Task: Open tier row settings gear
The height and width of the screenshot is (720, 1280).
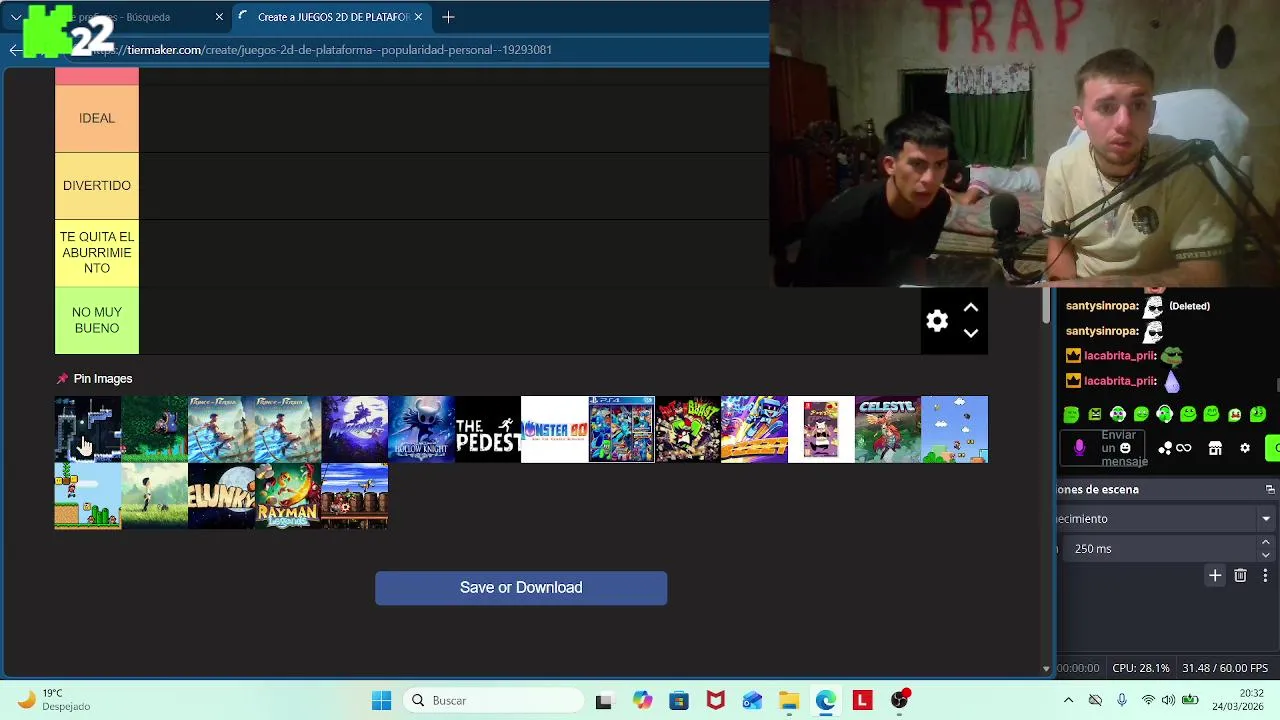Action: [x=937, y=320]
